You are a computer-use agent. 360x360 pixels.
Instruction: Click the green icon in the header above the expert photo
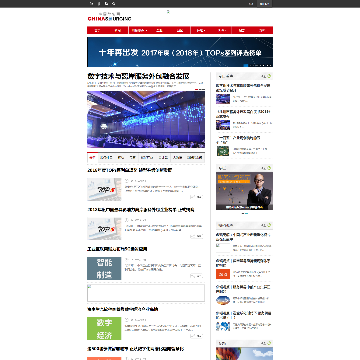click(269, 168)
